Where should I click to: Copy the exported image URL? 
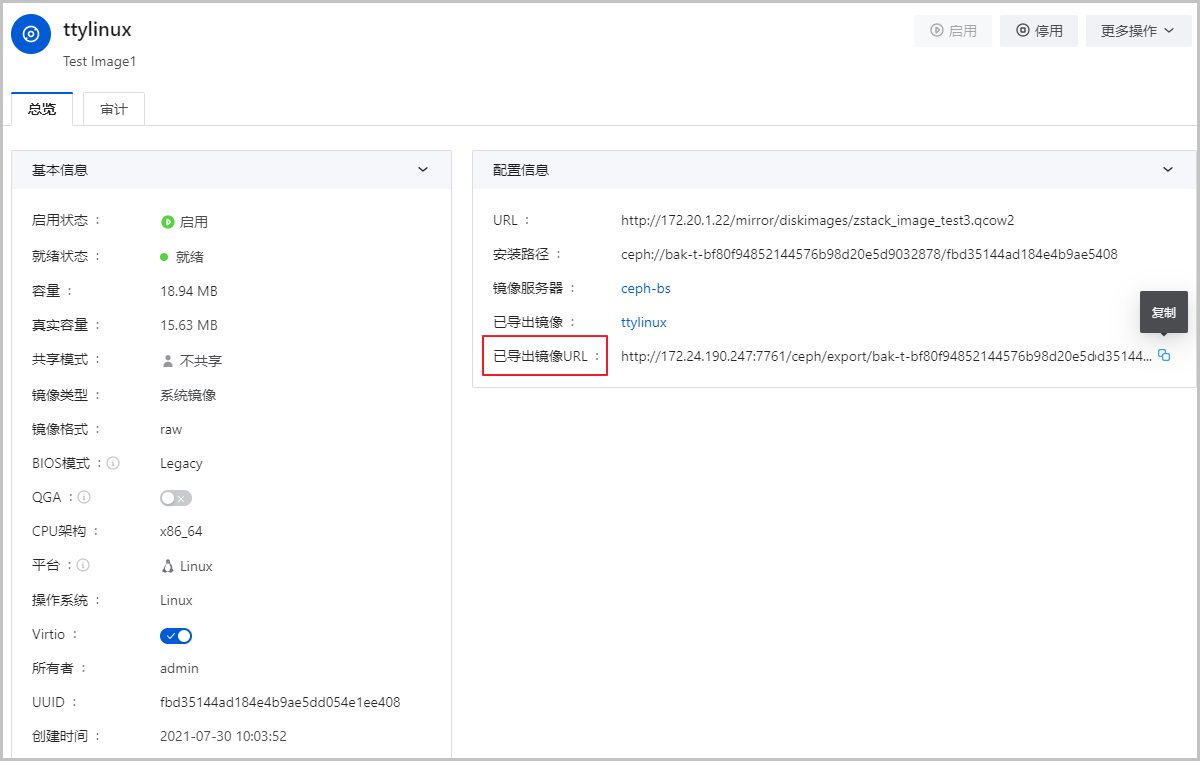click(1164, 355)
